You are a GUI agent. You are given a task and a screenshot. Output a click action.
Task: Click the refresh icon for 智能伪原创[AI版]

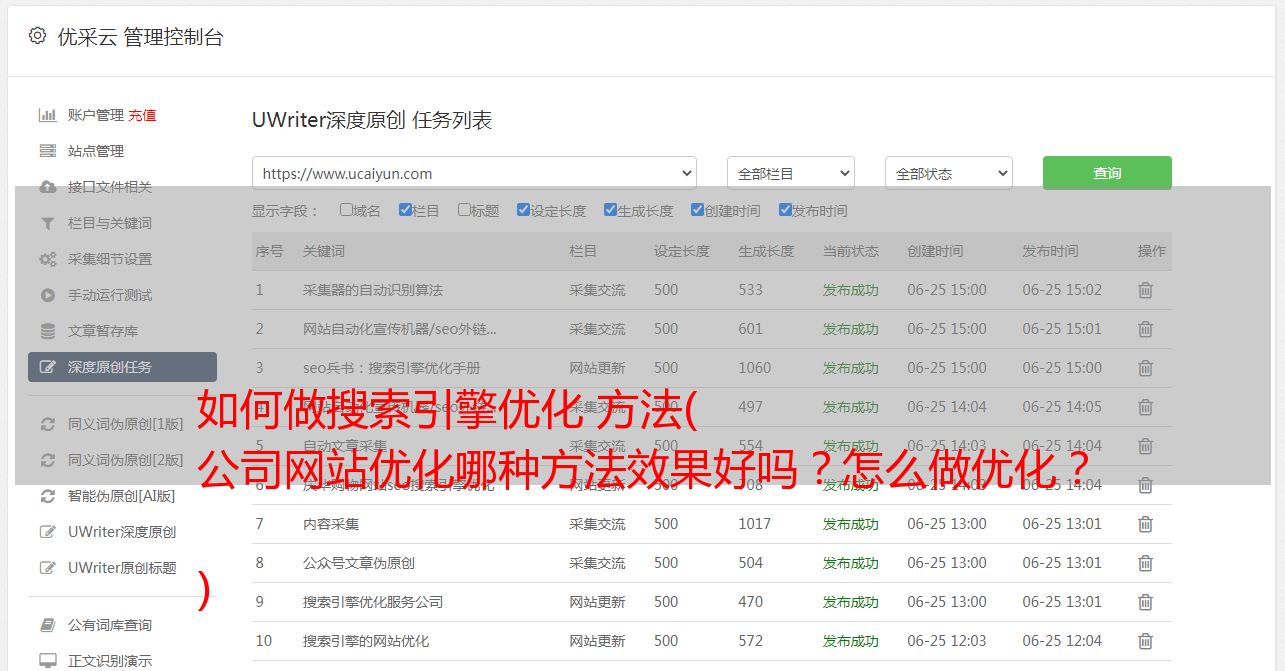pyautogui.click(x=47, y=496)
